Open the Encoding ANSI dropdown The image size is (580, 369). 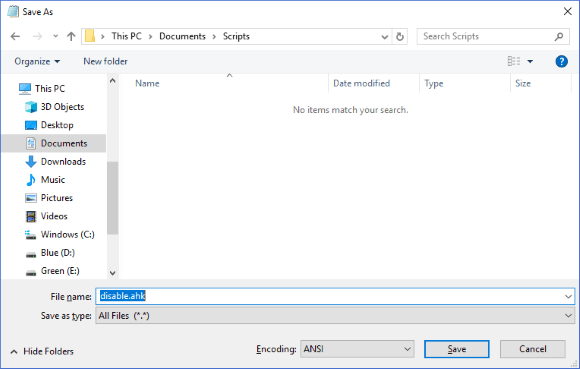[x=357, y=349]
